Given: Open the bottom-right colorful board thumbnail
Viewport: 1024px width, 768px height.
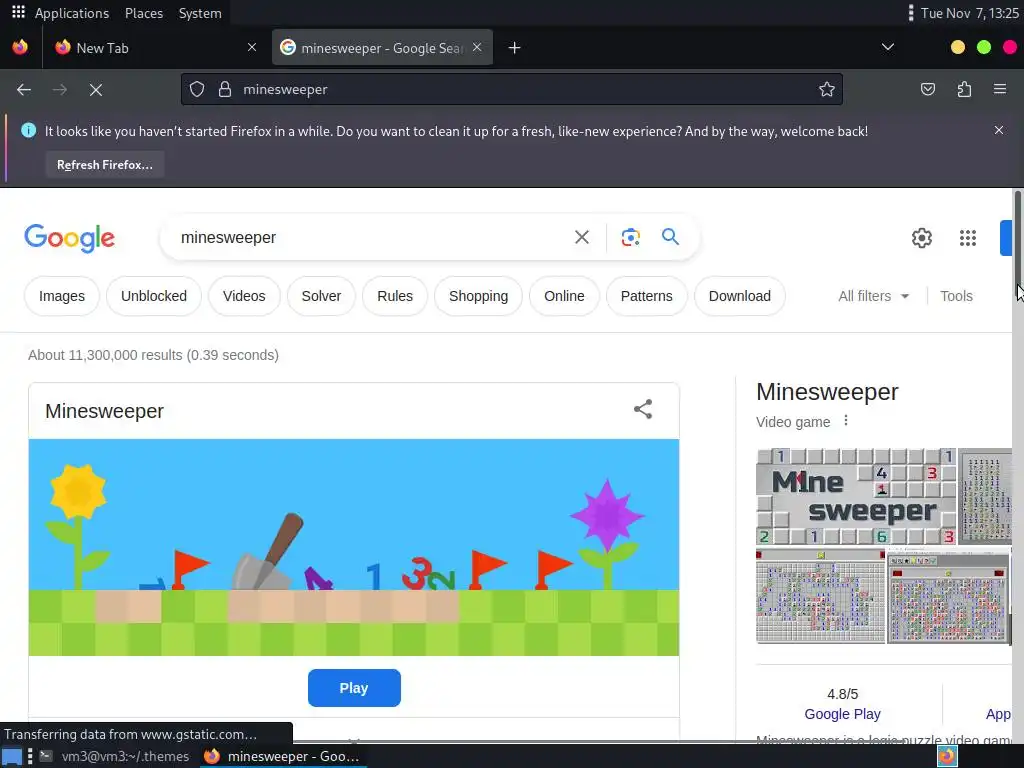Looking at the screenshot, I should tap(948, 598).
